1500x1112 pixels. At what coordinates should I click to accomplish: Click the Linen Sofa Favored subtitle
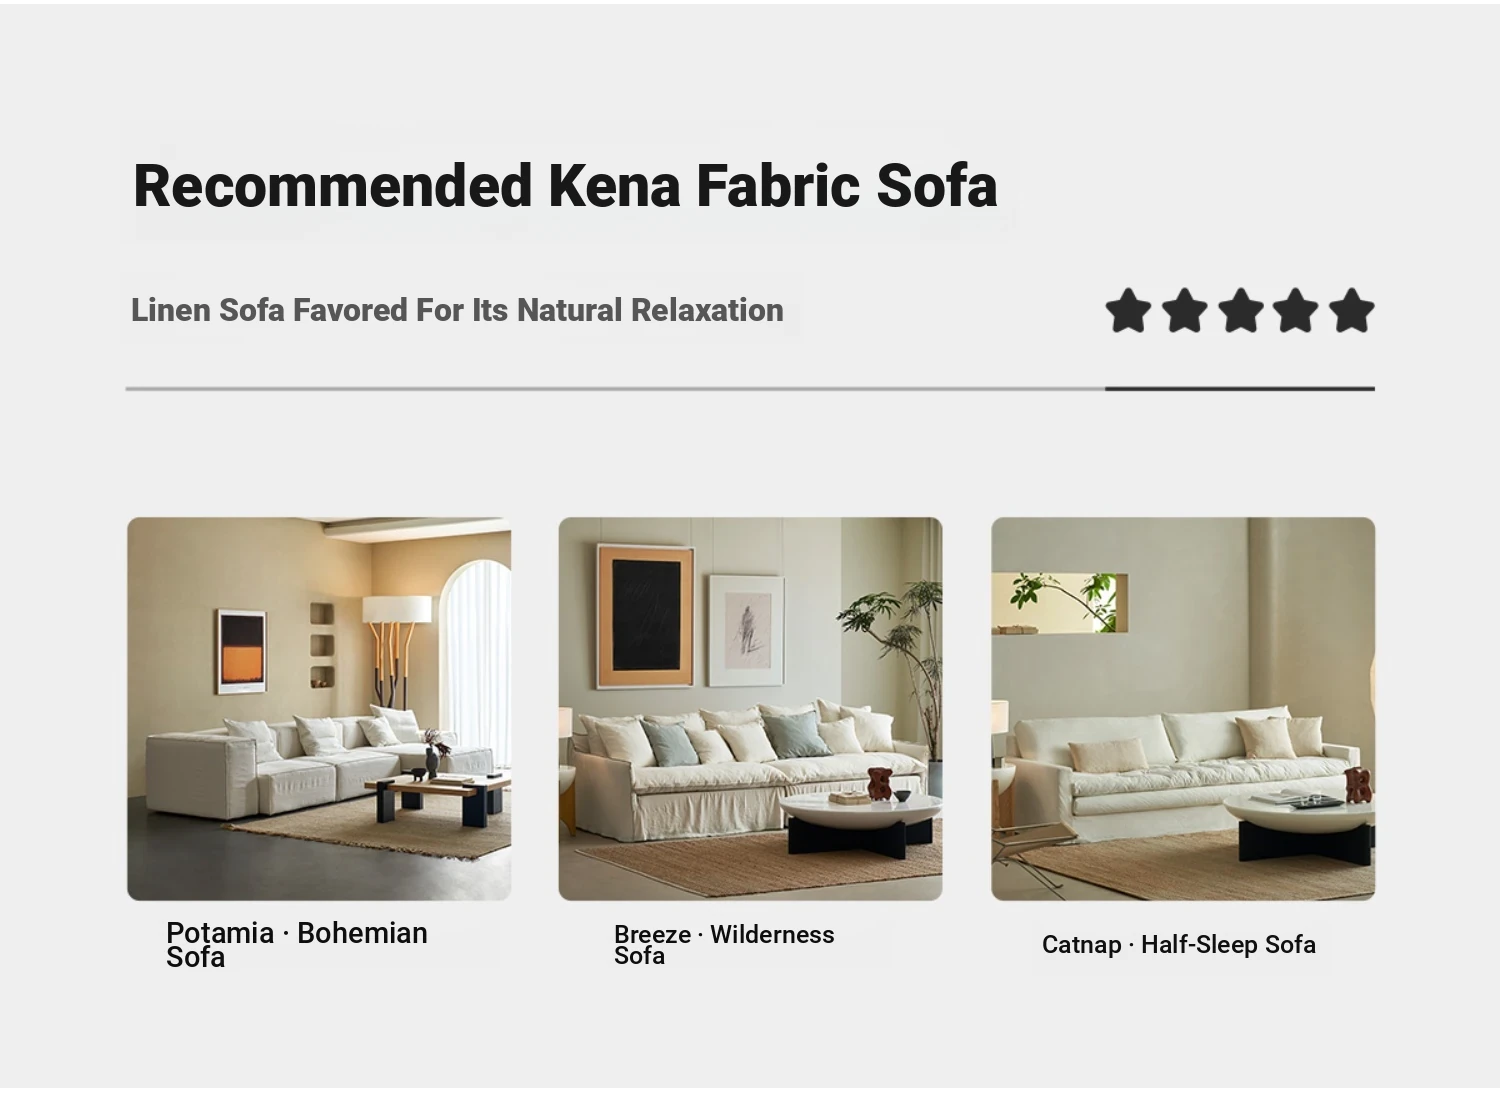pyautogui.click(x=457, y=310)
